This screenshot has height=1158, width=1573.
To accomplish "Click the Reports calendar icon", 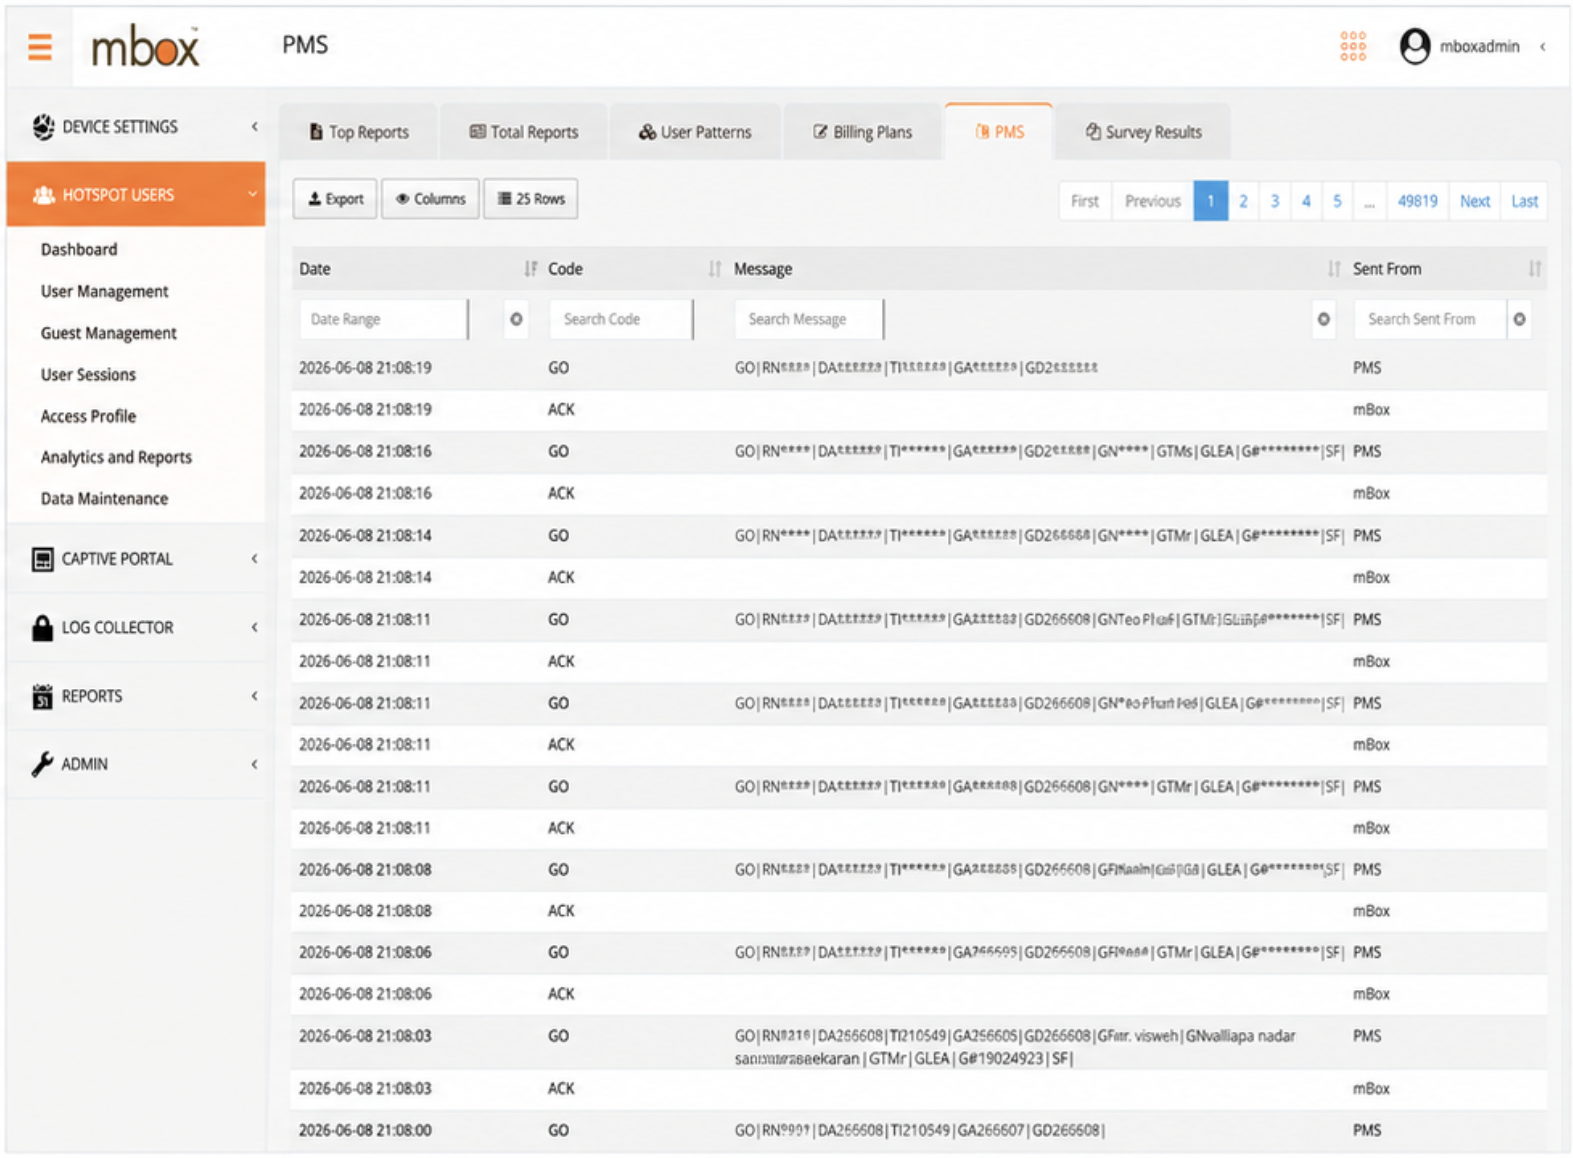I will click(x=42, y=696).
